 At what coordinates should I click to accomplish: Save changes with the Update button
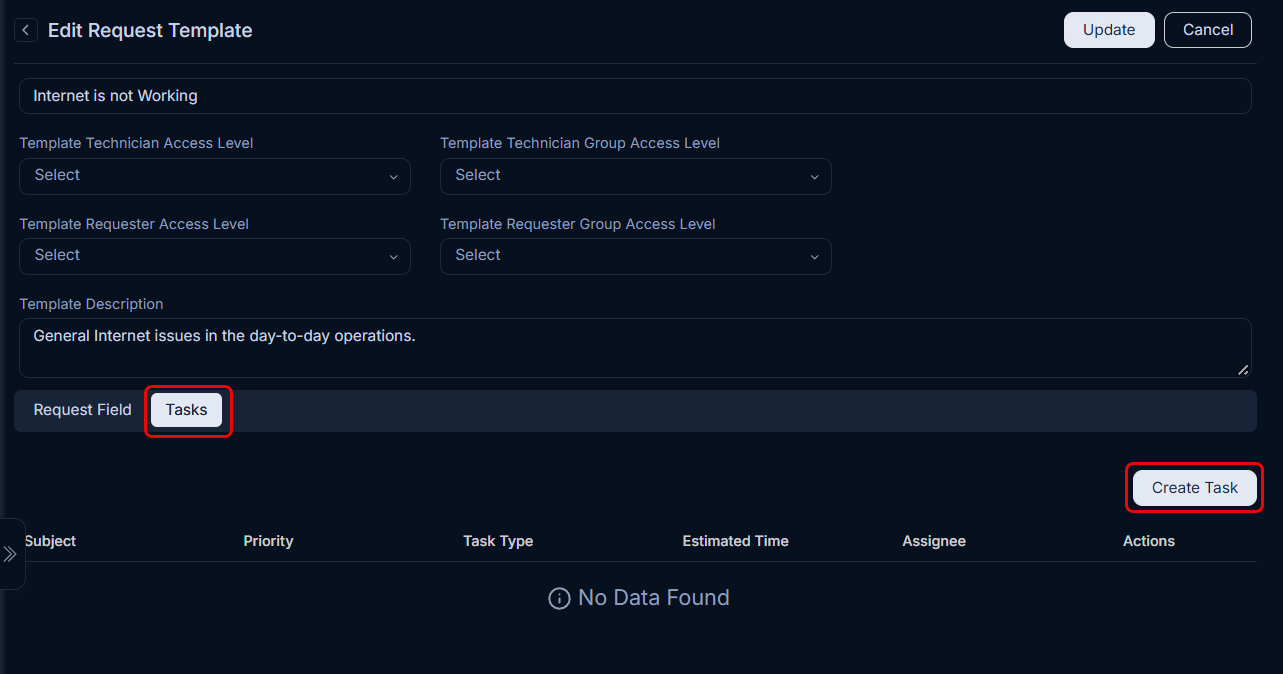(1109, 30)
